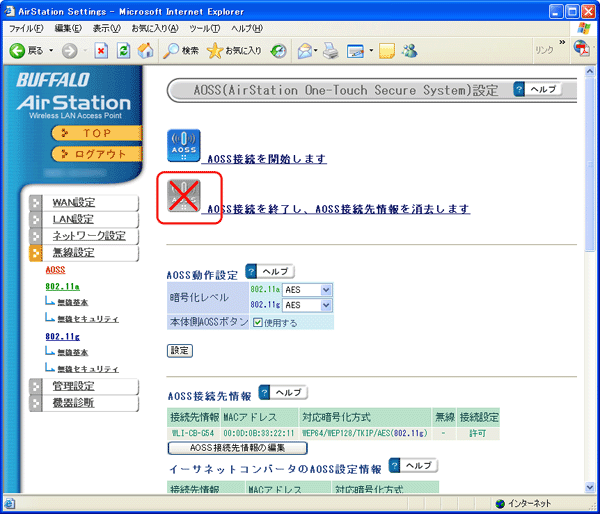Click the PDF convert toolbar icon

581,48
